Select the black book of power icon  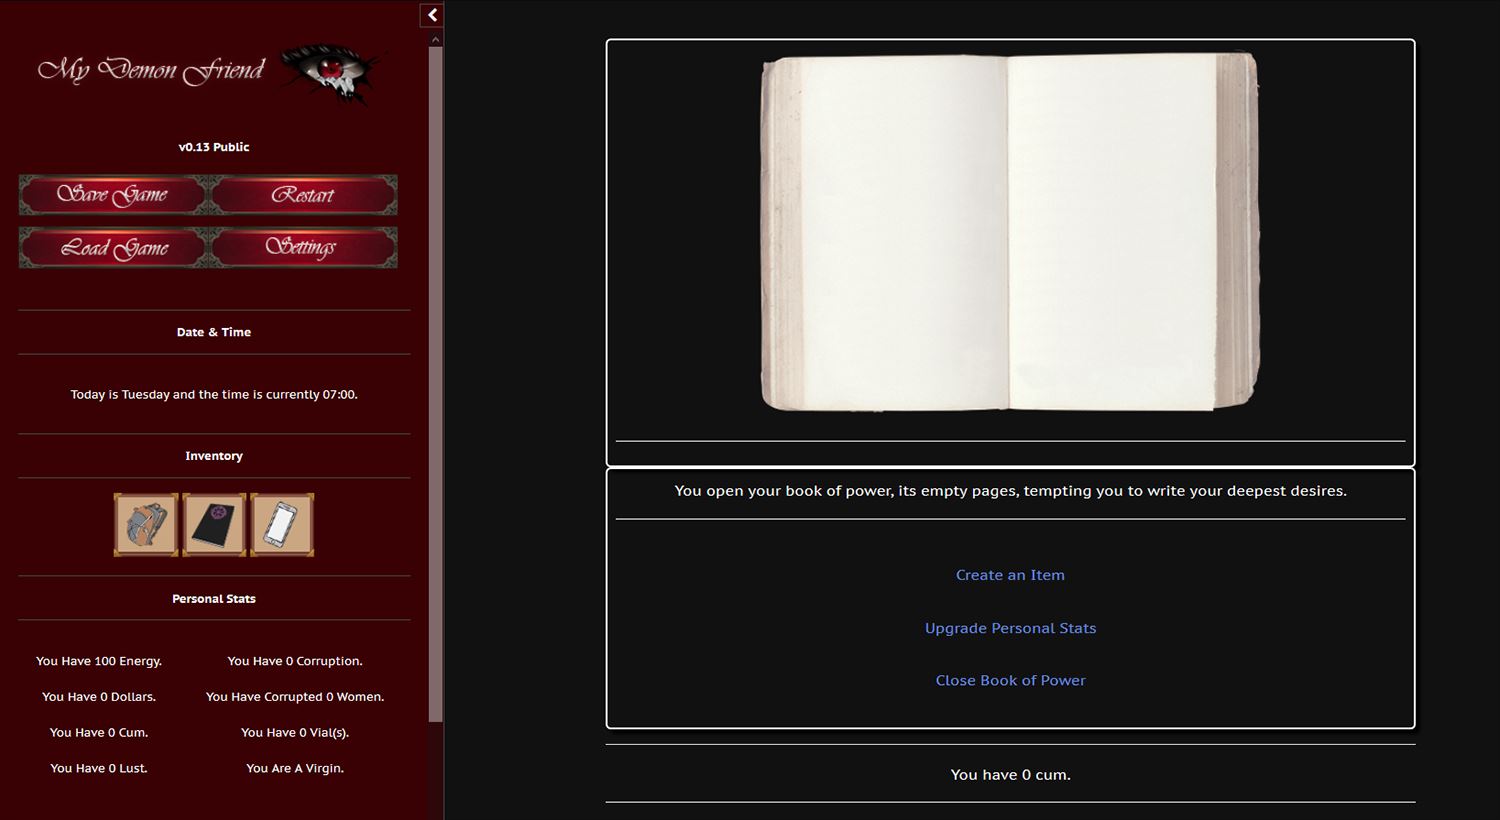pos(214,524)
